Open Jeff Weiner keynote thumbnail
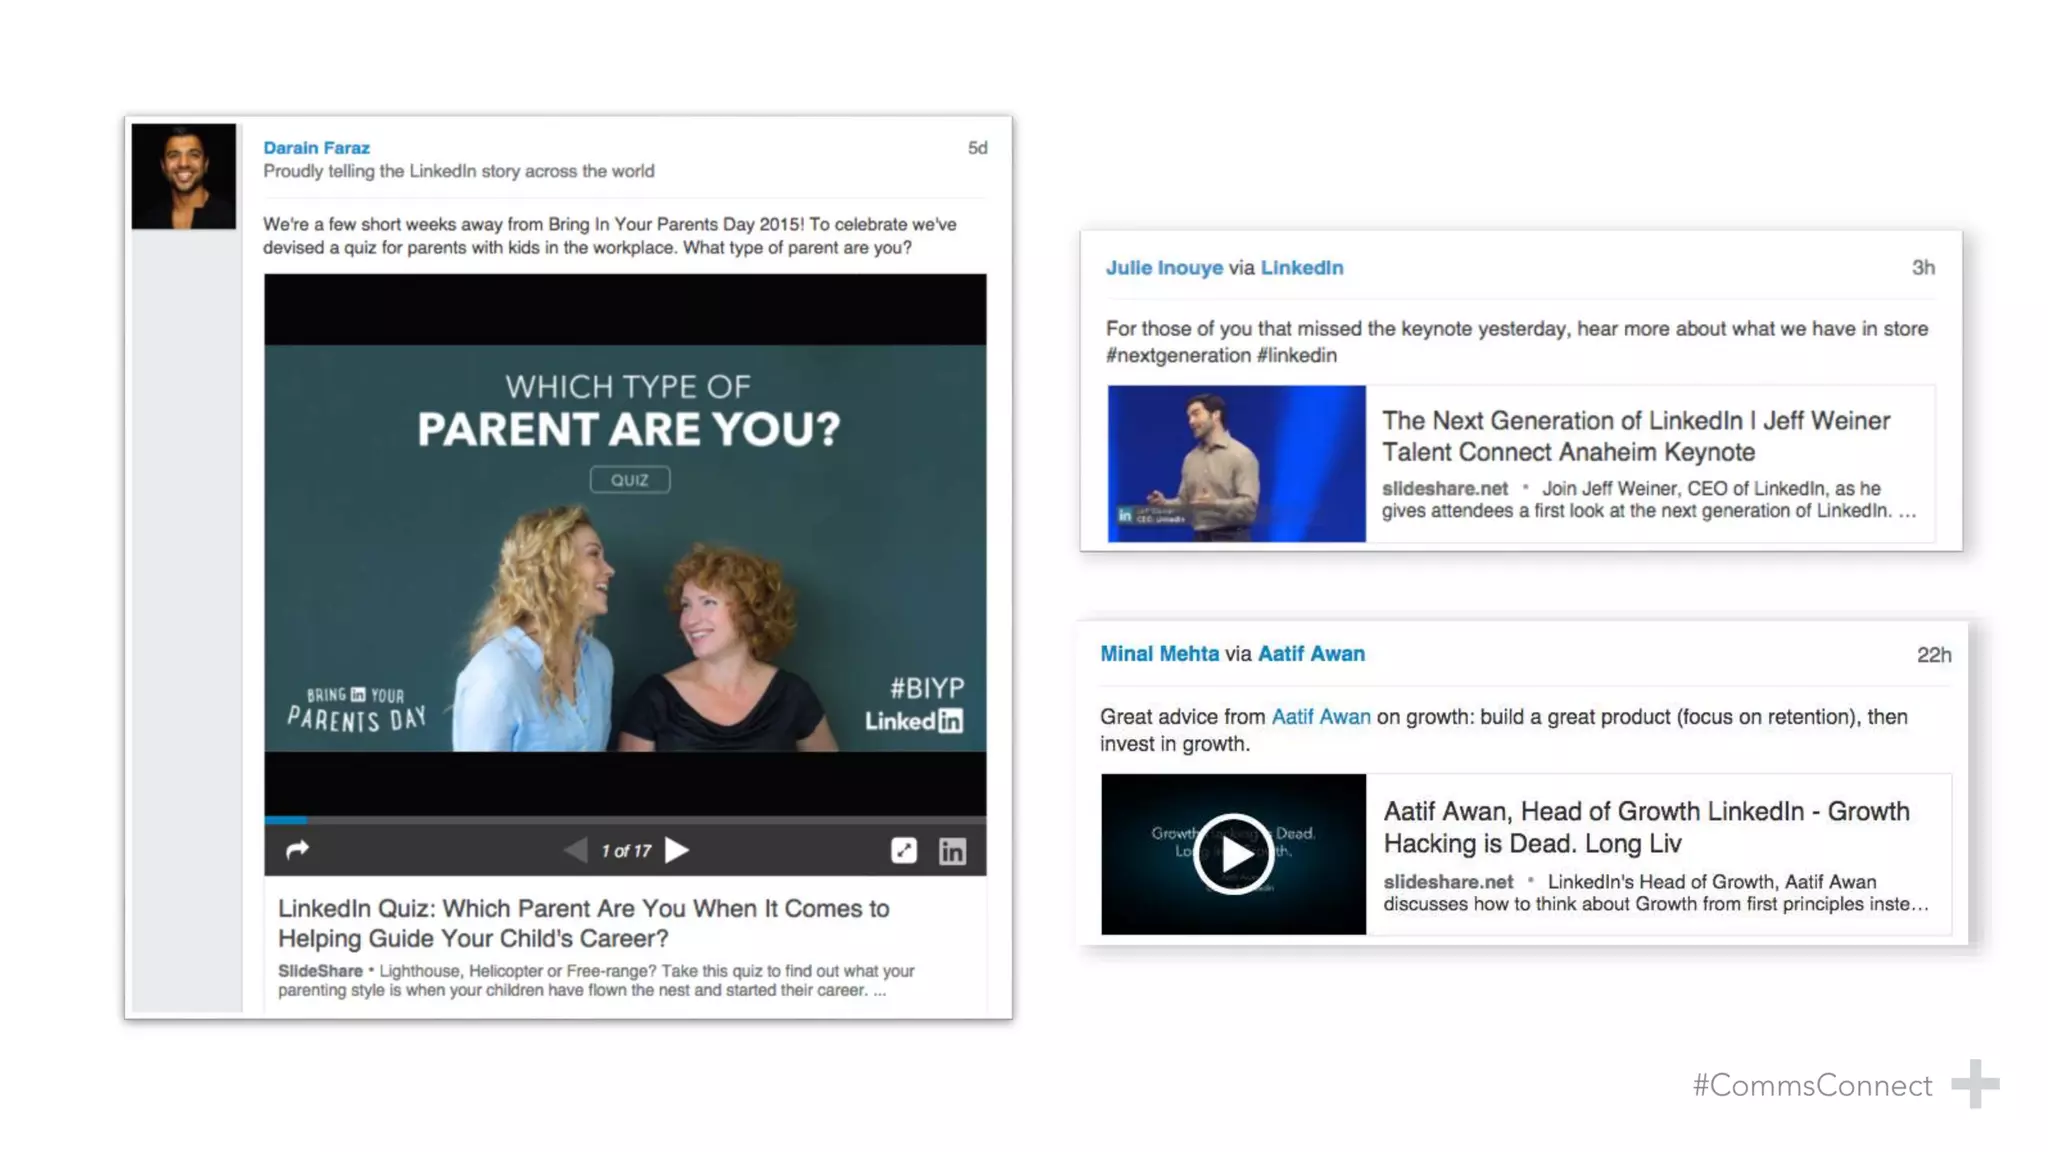Image resolution: width=2048 pixels, height=1152 pixels. click(1236, 463)
